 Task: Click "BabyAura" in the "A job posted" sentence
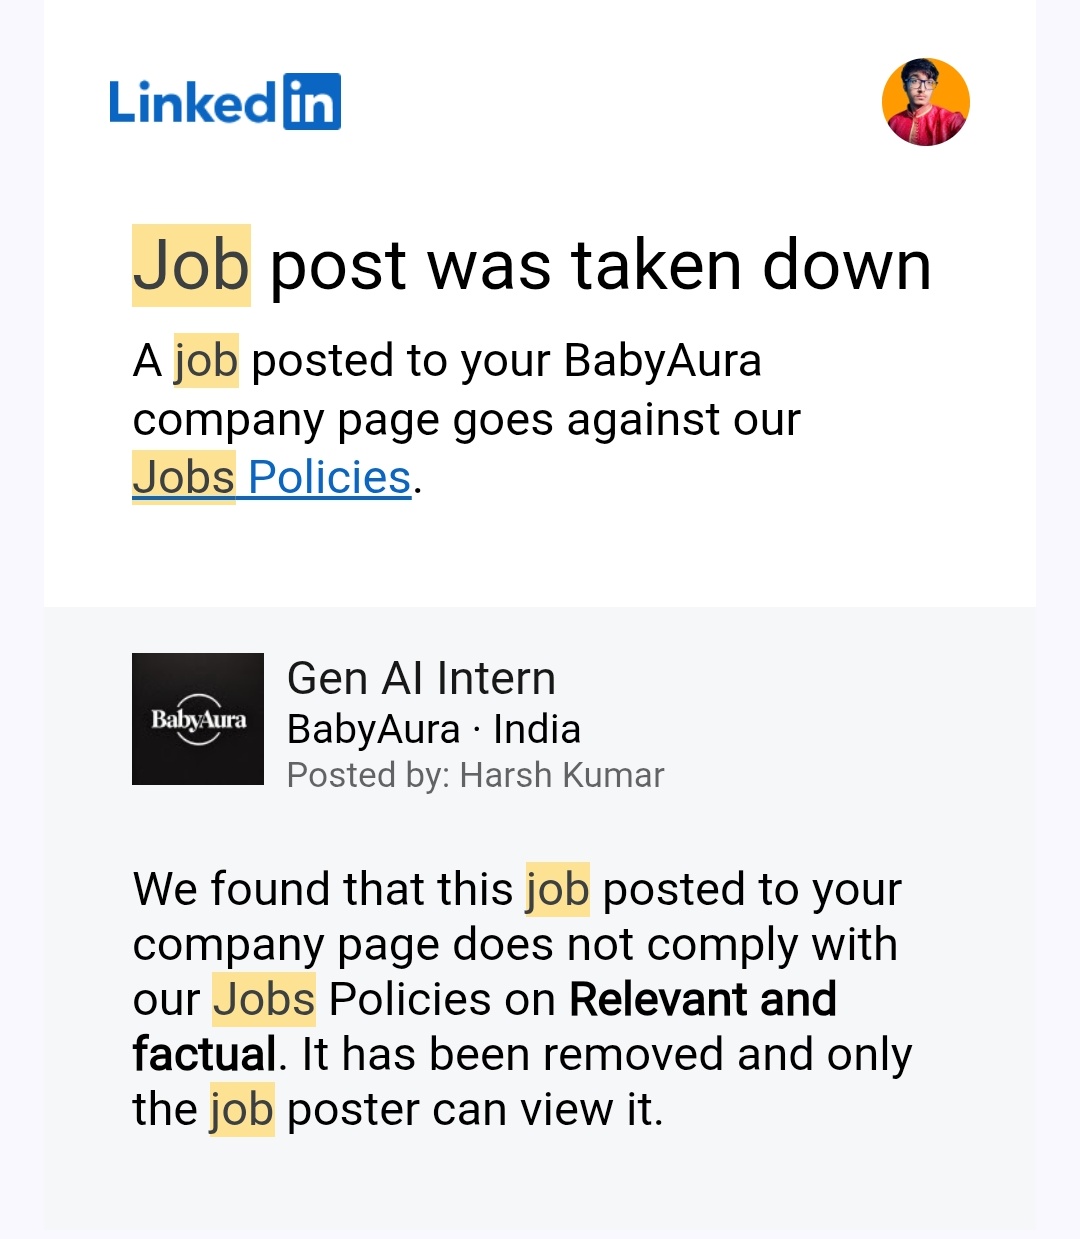[662, 361]
